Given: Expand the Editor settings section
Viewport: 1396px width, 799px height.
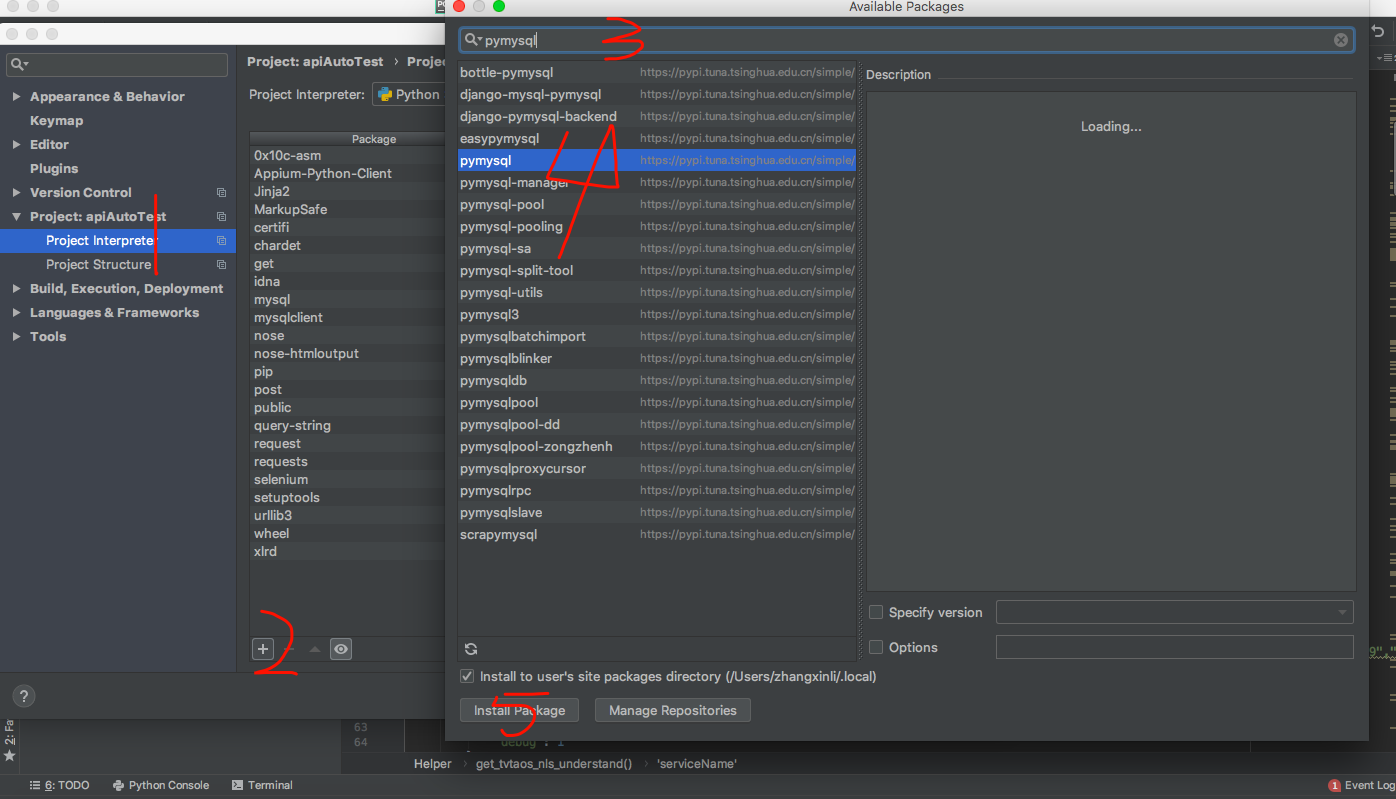Looking at the screenshot, I should [x=16, y=145].
